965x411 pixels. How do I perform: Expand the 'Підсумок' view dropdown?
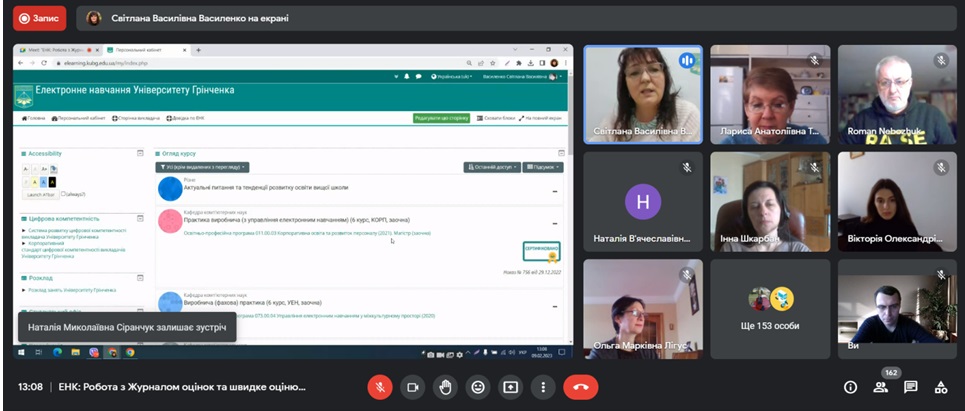pos(543,167)
